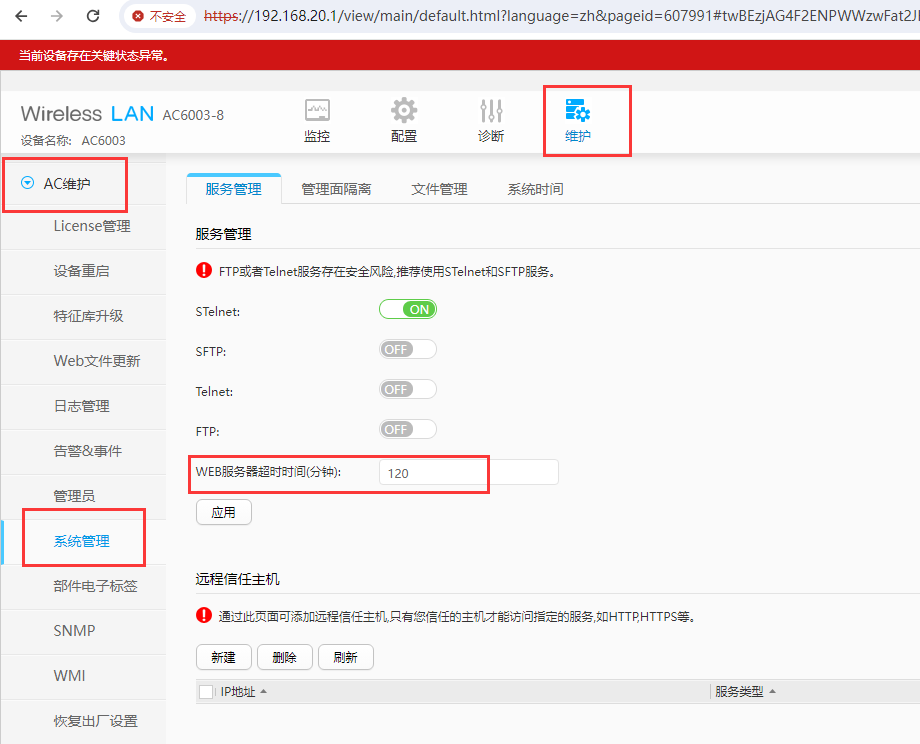The image size is (920, 744).
Task: Open 日志管理 in sidebar
Action: click(x=83, y=406)
